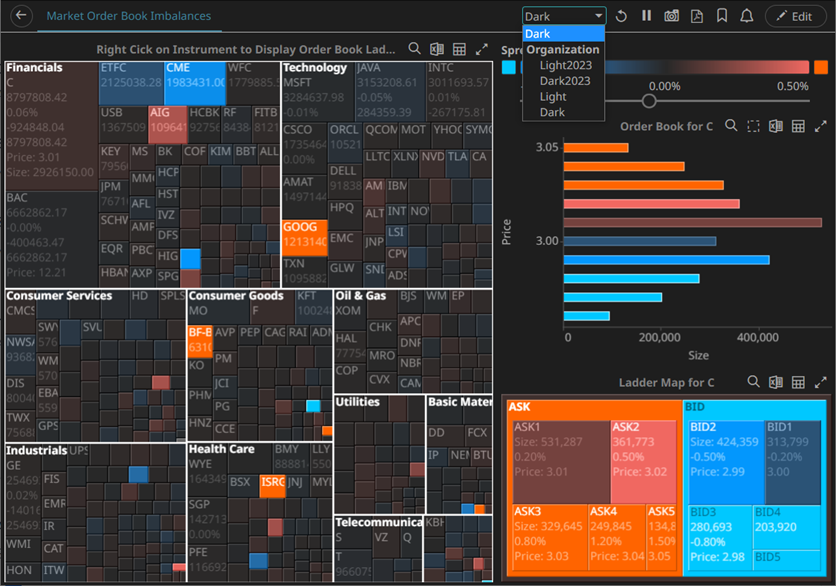Export Ladder Map for C to Excel

pyautogui.click(x=776, y=382)
